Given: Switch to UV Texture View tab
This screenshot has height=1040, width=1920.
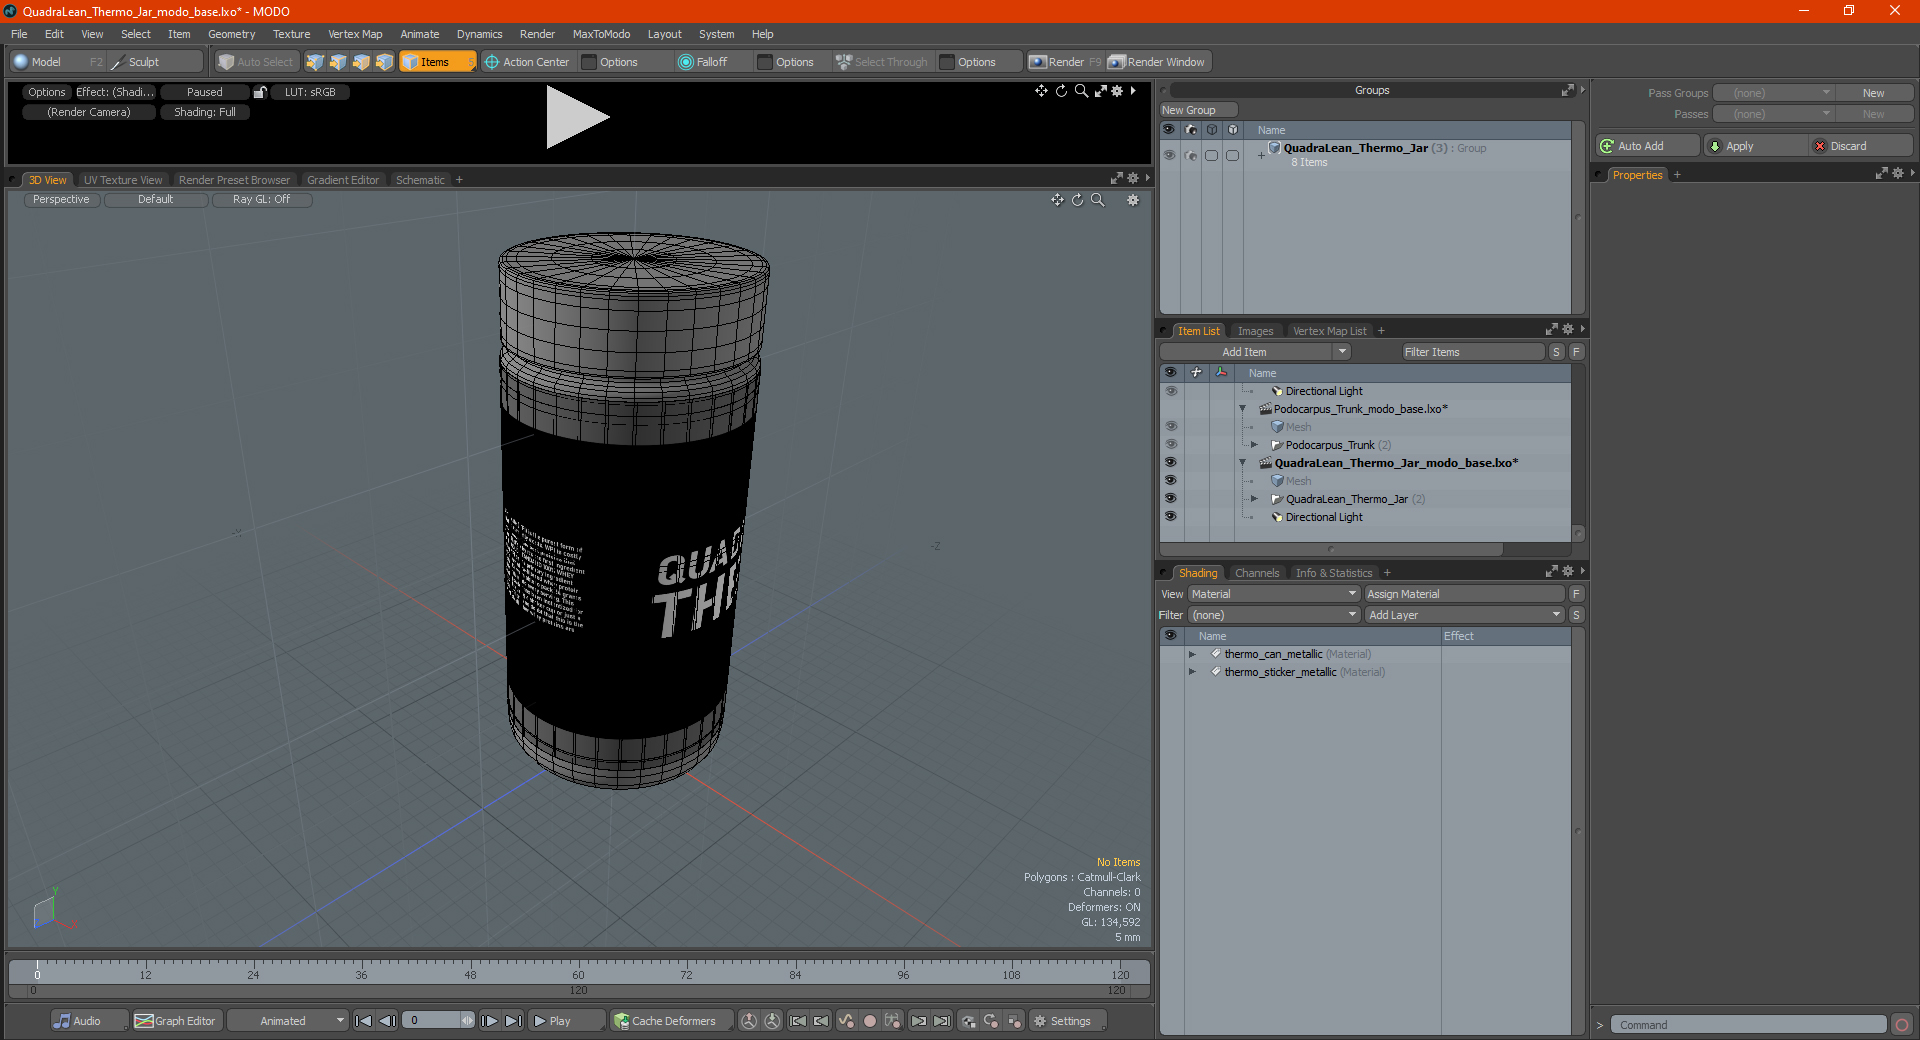Looking at the screenshot, I should pyautogui.click(x=123, y=180).
